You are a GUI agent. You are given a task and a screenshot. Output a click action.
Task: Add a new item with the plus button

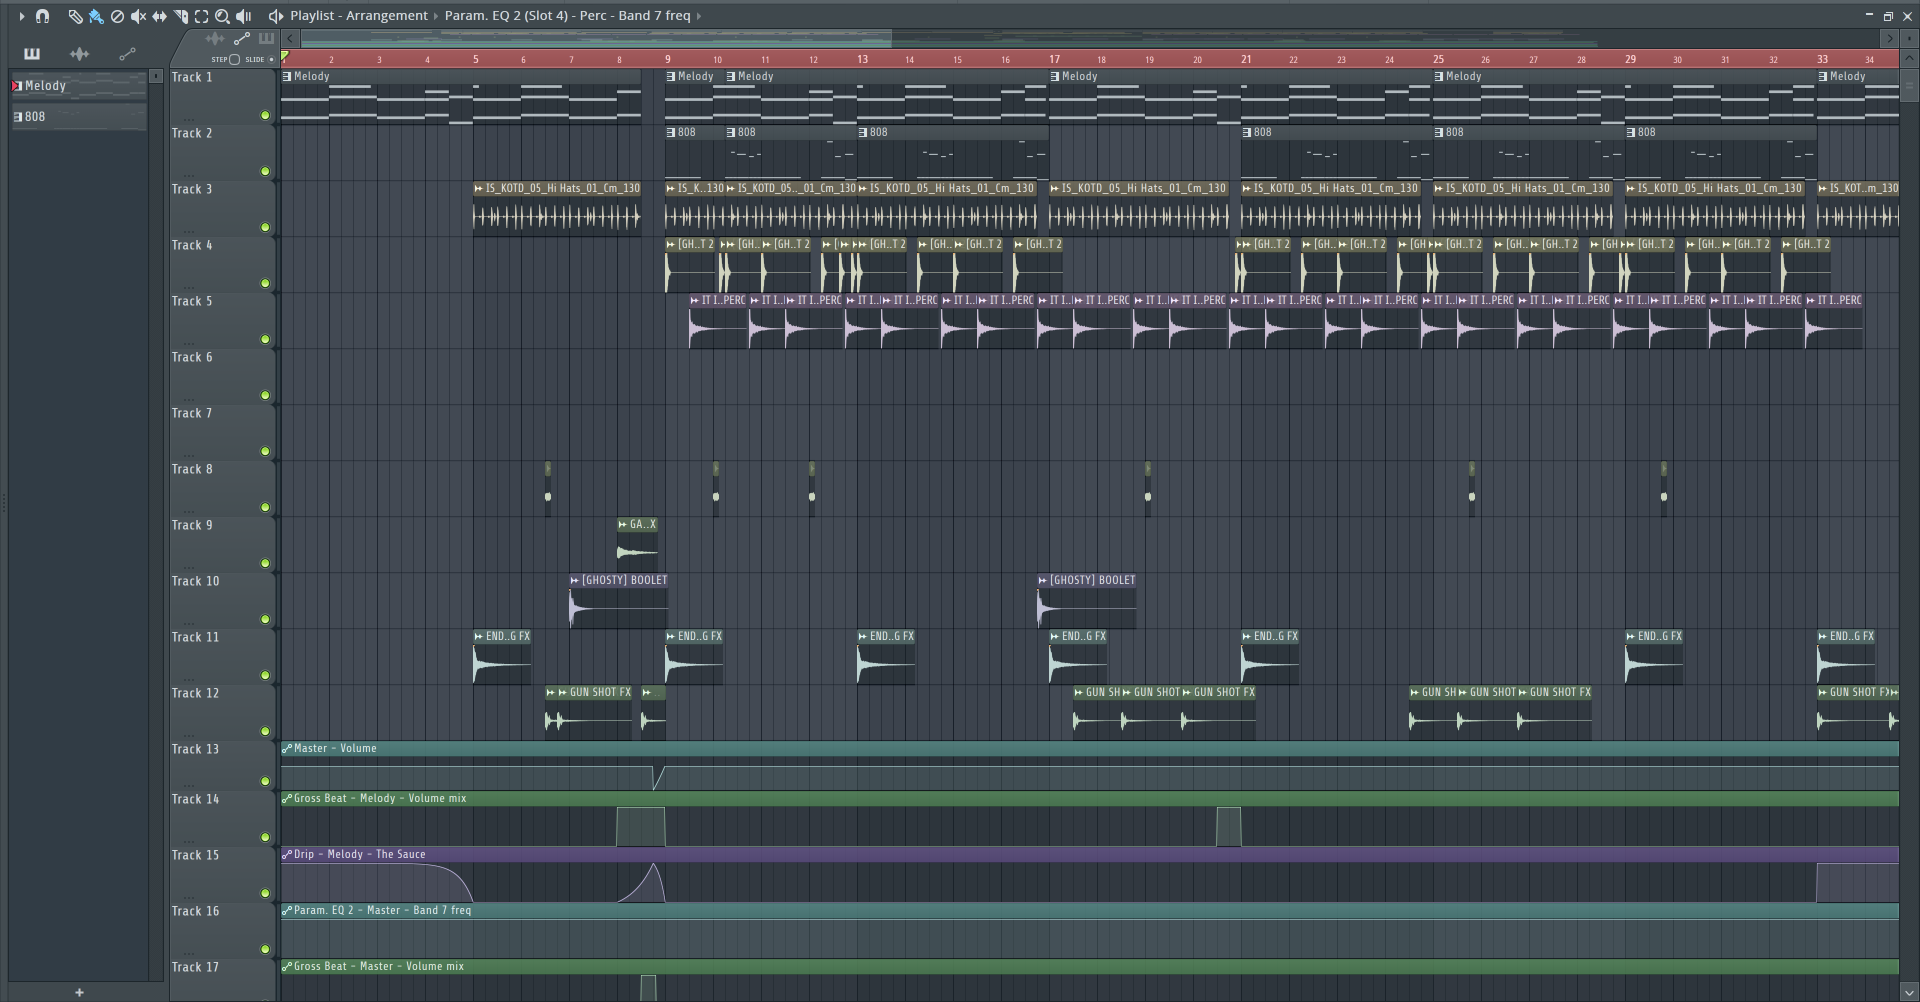click(x=79, y=992)
